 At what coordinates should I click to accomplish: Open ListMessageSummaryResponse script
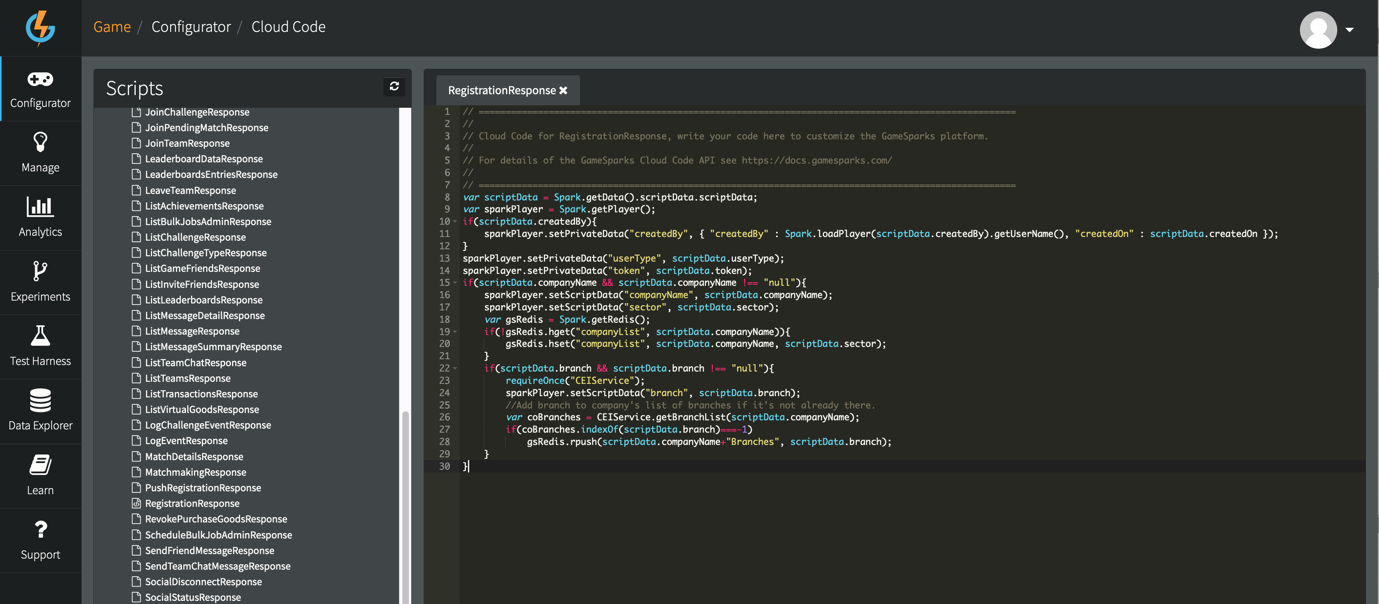click(x=213, y=347)
